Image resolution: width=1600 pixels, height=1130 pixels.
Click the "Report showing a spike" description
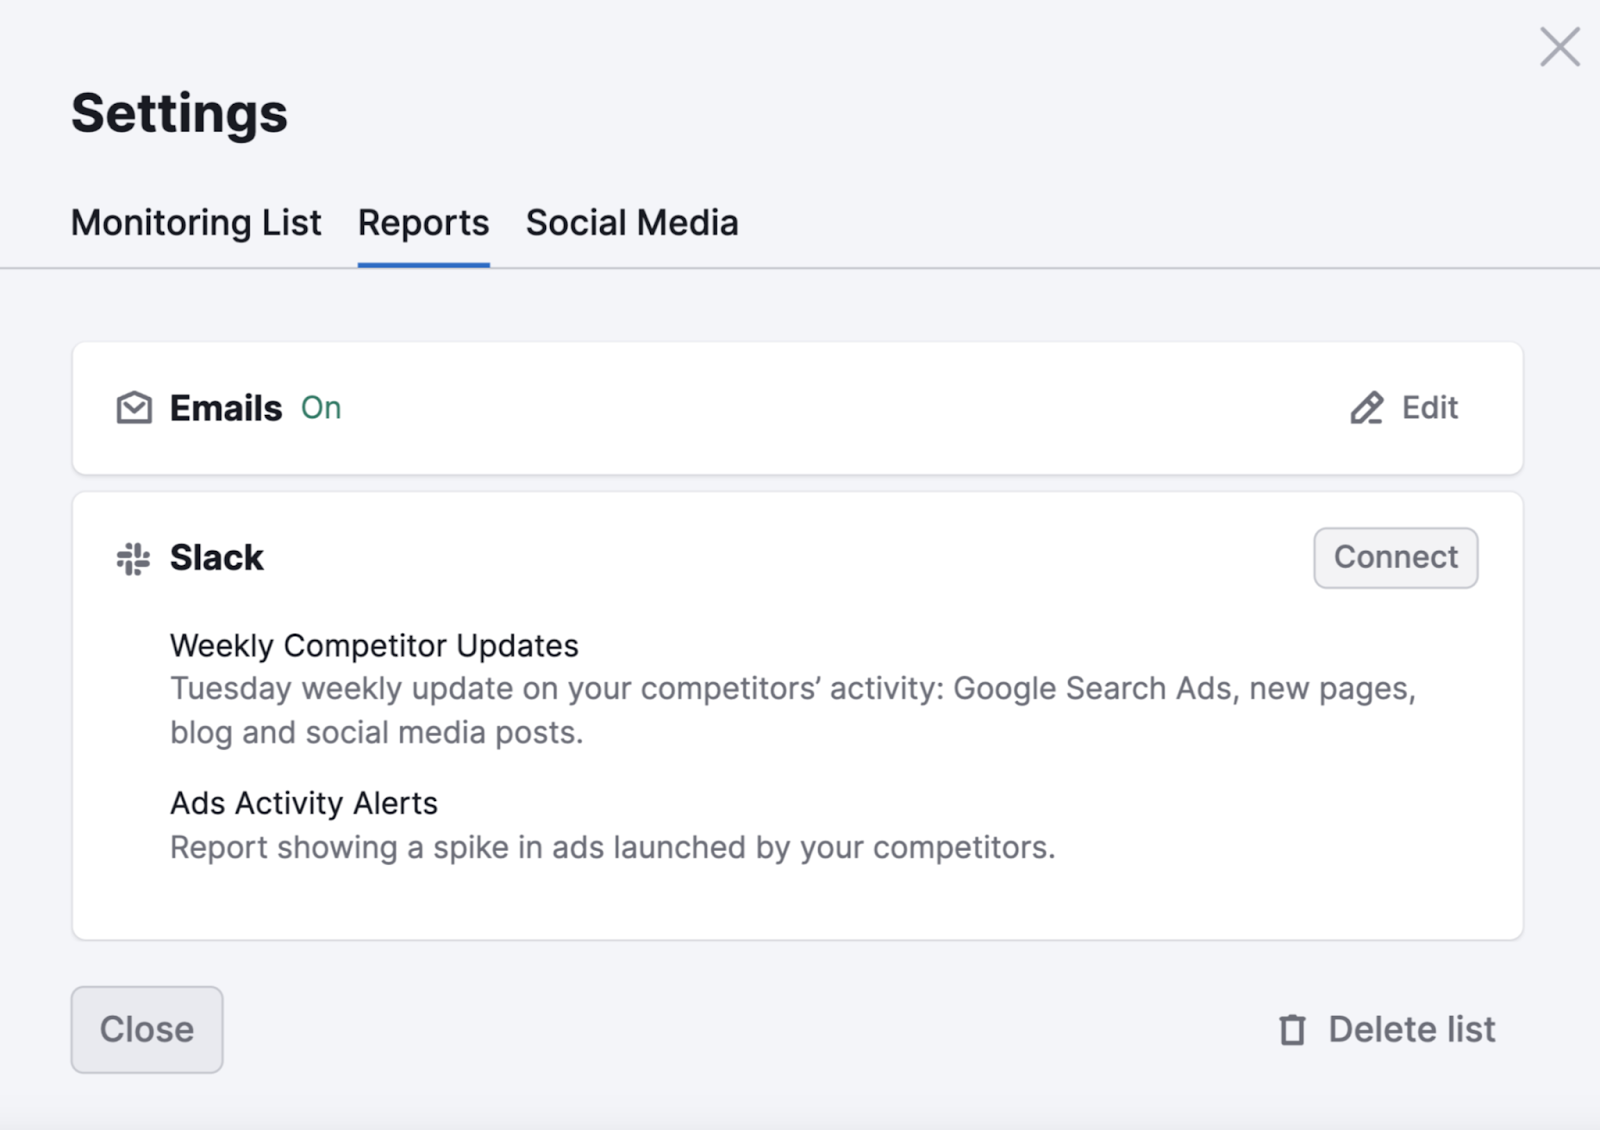[612, 848]
